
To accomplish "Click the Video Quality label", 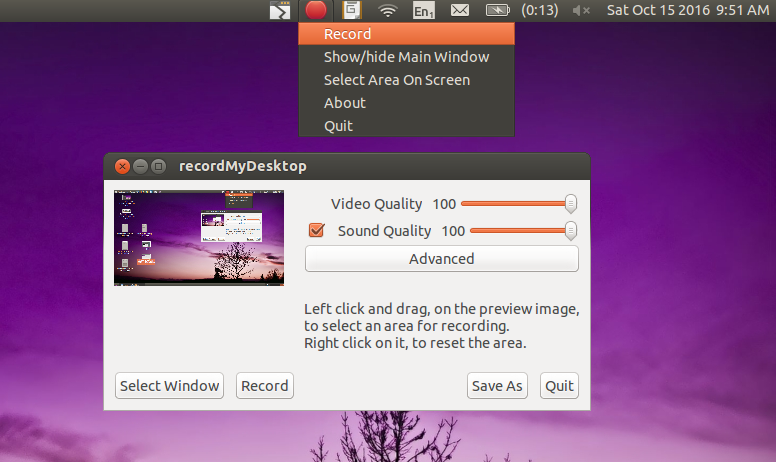I will click(376, 204).
